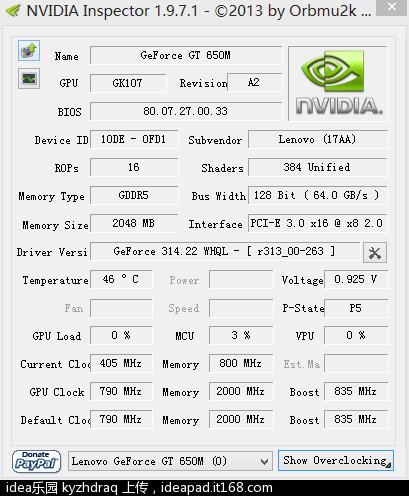
Task: Click the Revision field A2
Action: (x=255, y=82)
